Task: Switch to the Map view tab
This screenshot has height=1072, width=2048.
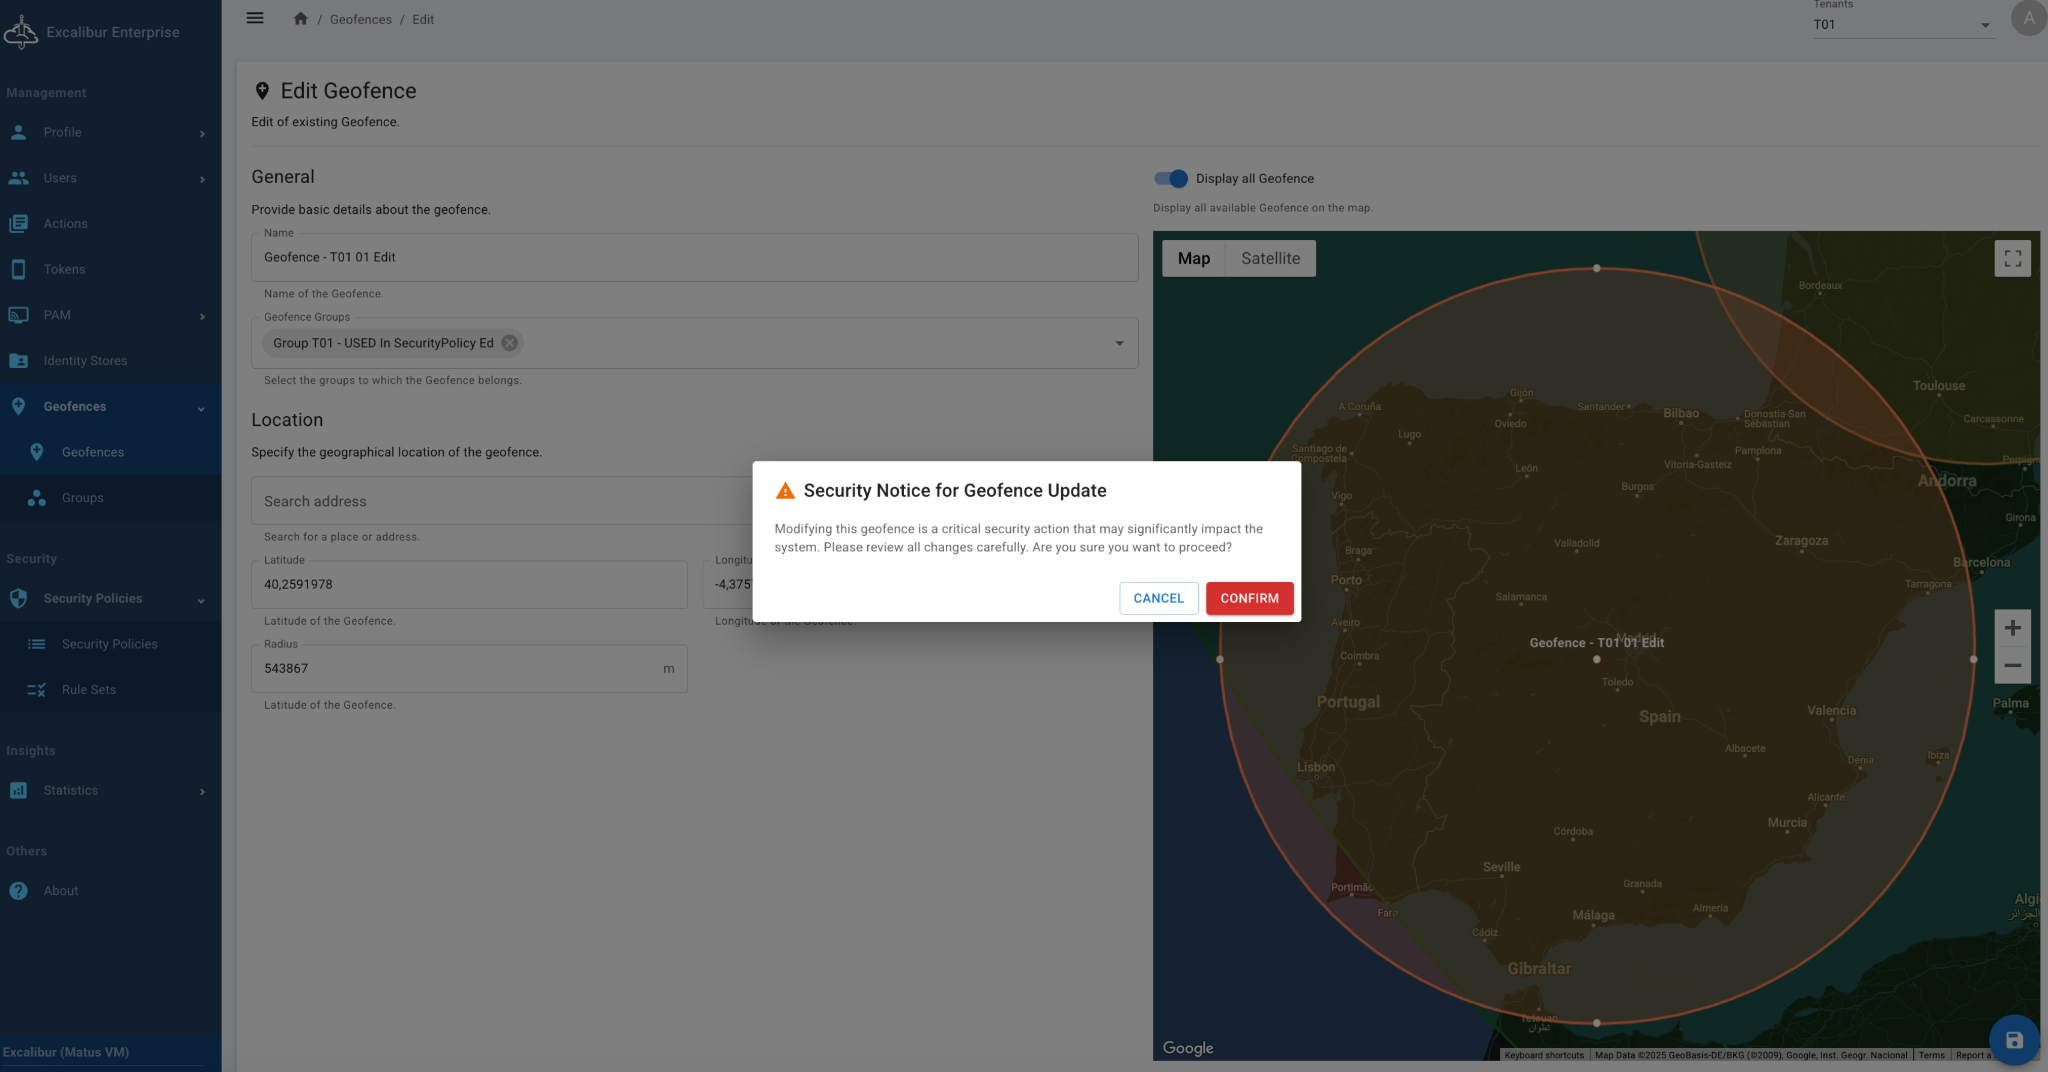Action: point(1193,258)
